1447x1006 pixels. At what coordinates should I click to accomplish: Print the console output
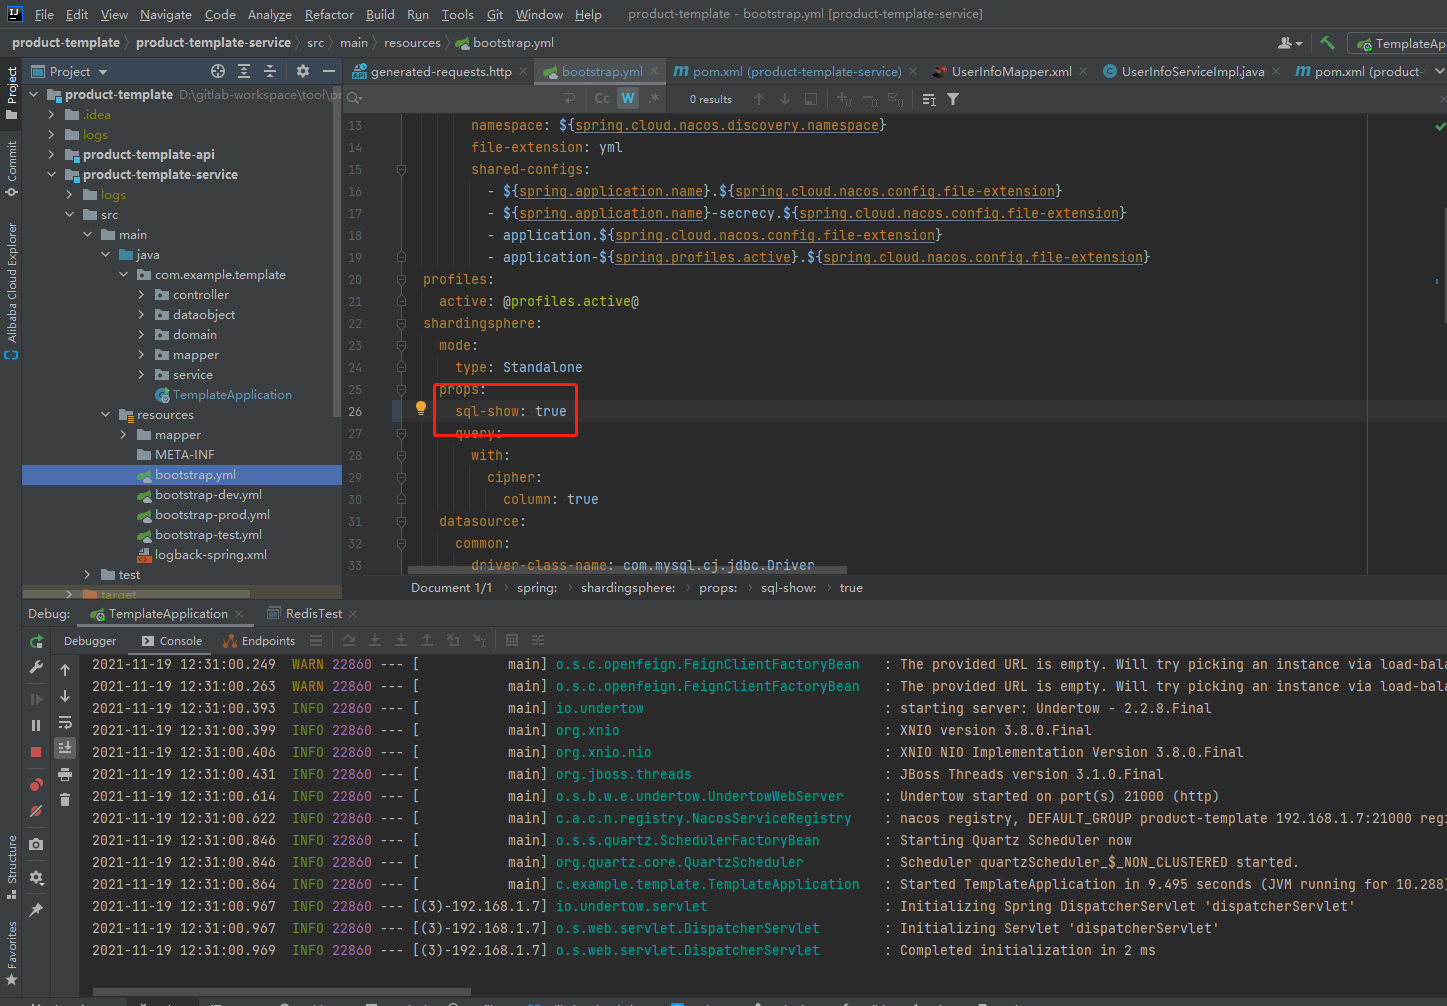tap(65, 774)
